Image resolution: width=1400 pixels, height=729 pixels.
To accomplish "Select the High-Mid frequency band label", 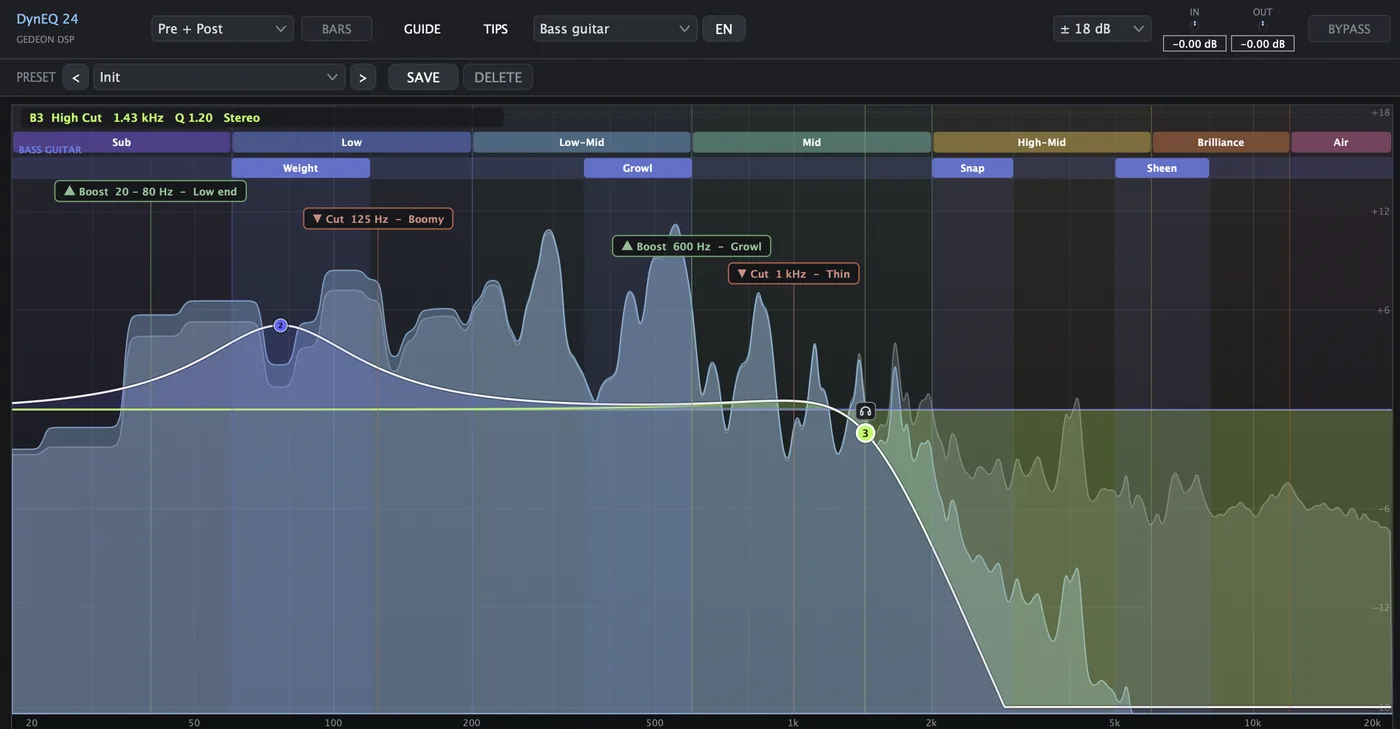I will [1042, 142].
